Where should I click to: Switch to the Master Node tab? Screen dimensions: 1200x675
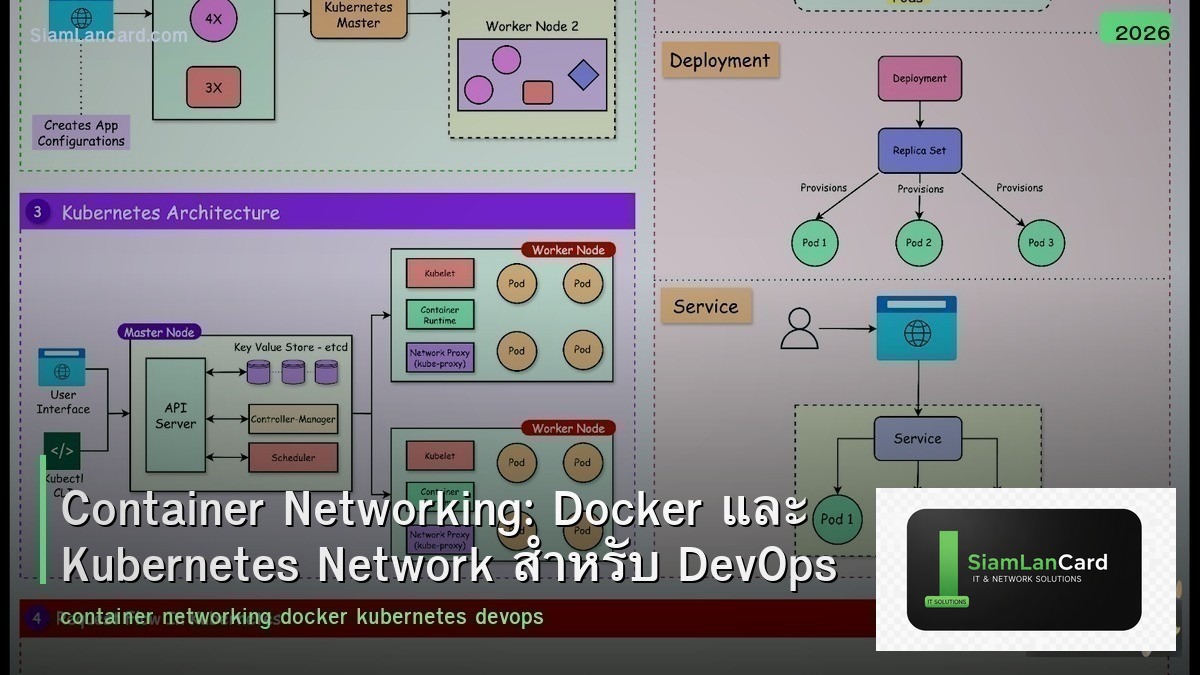[159, 332]
